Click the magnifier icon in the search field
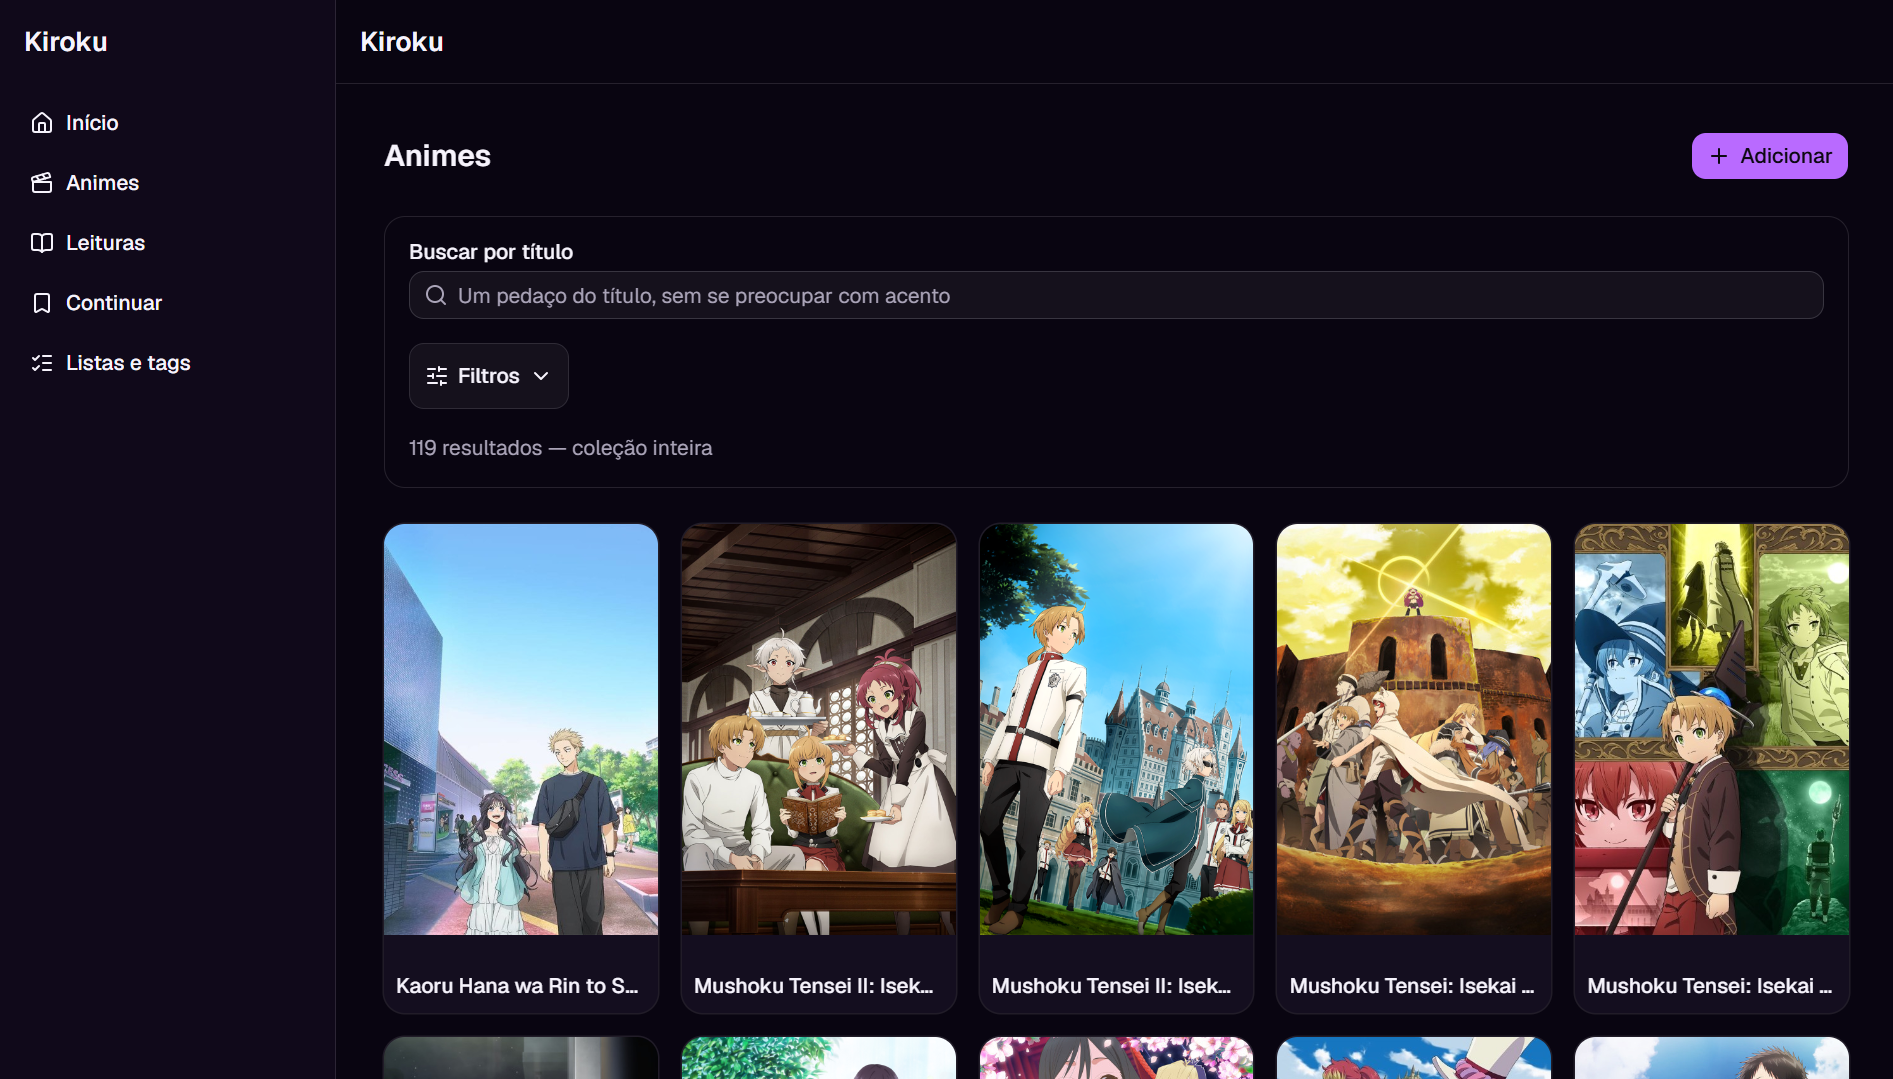The width and height of the screenshot is (1893, 1079). (436, 295)
